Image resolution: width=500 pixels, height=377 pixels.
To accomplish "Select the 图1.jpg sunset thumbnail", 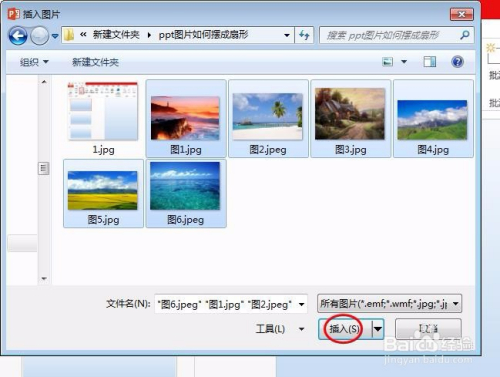I will tap(185, 118).
